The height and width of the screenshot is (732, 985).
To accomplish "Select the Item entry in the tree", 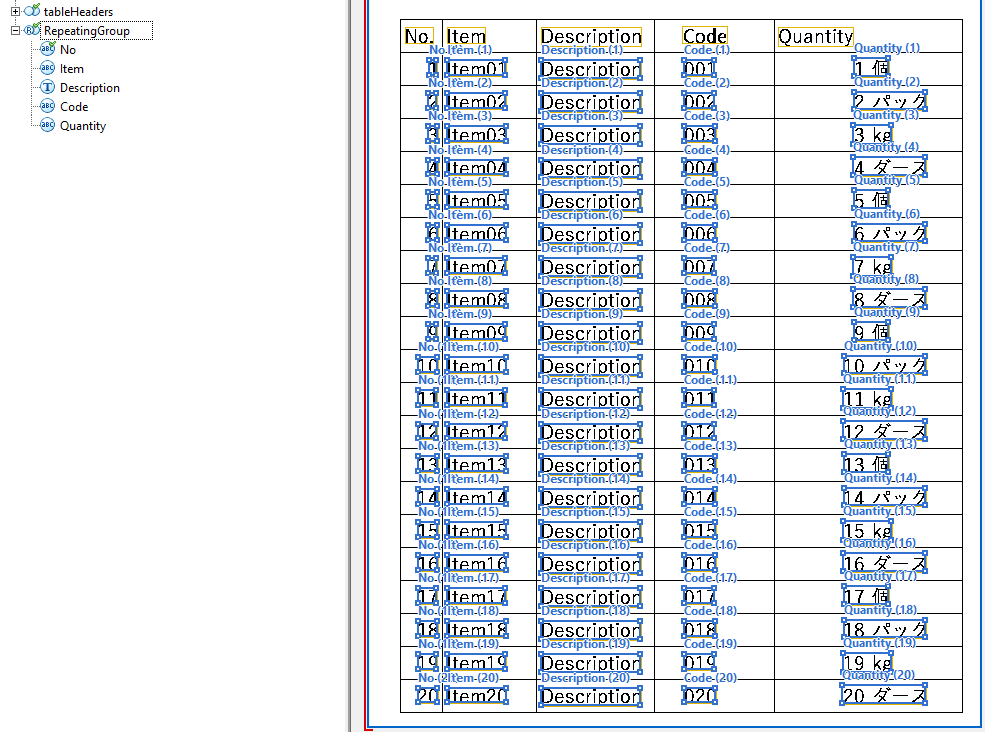I will tap(72, 68).
